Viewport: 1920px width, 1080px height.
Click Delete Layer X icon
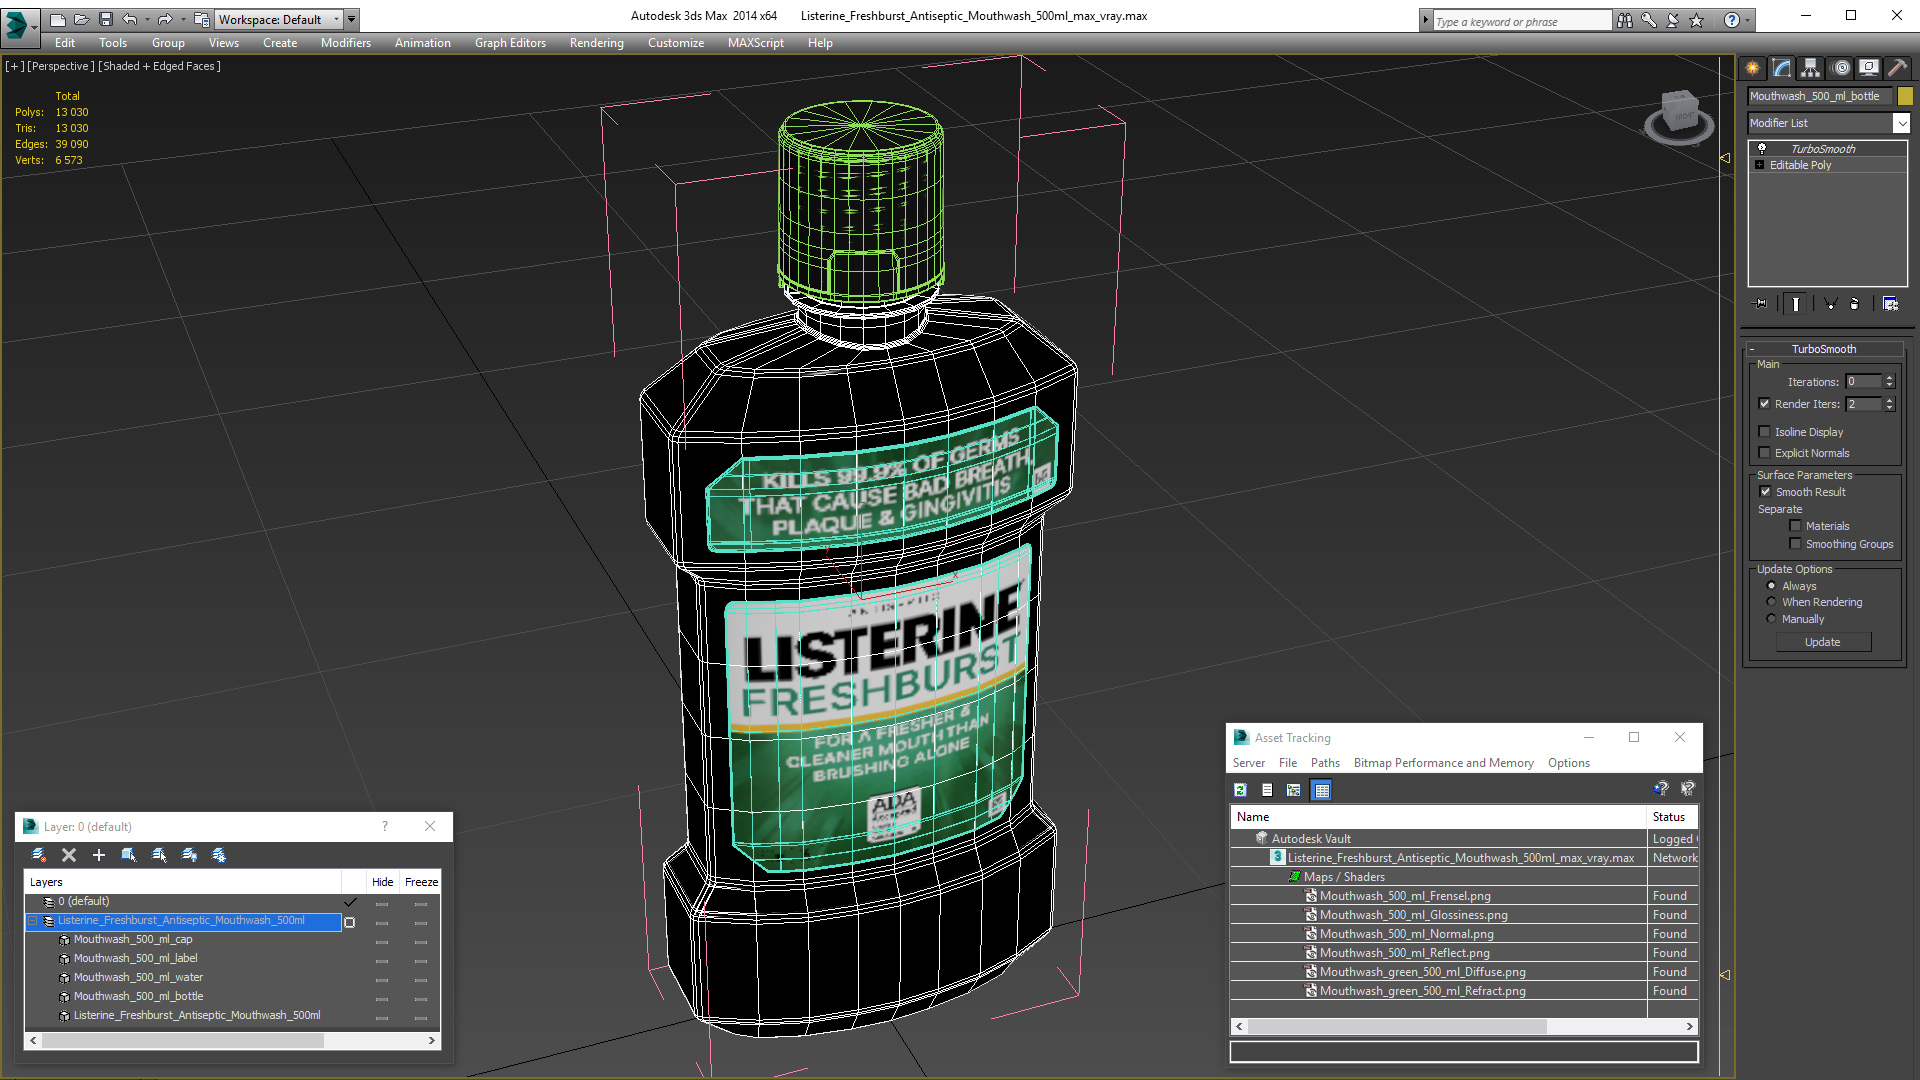click(x=69, y=855)
